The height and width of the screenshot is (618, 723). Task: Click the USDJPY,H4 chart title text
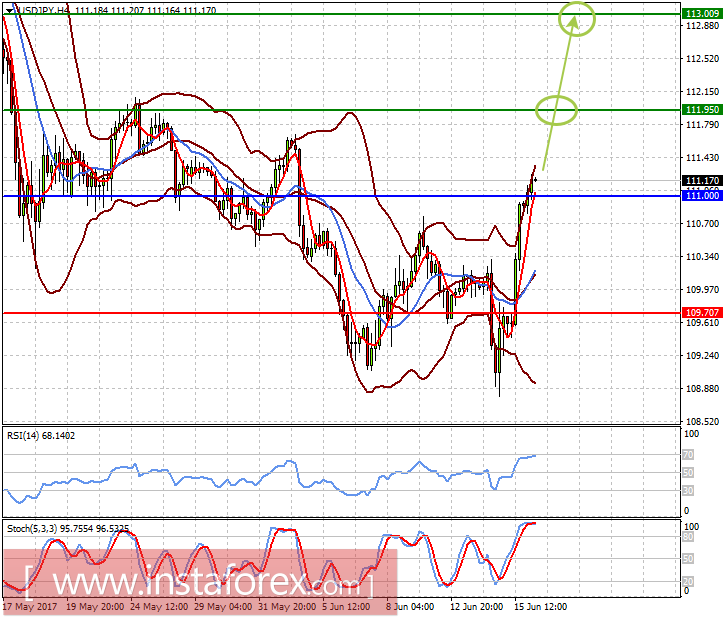pyautogui.click(x=43, y=10)
